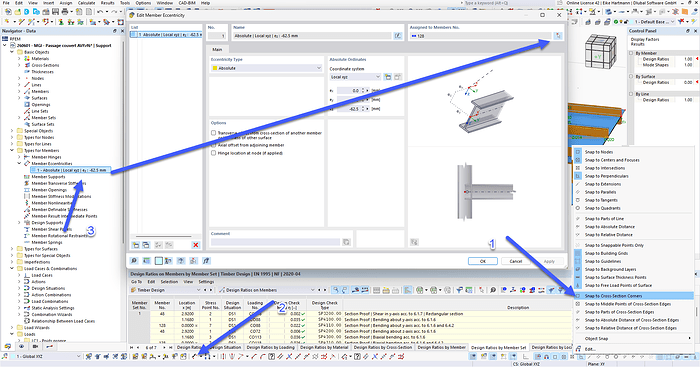The height and width of the screenshot is (367, 700).
Task: Click the new member line tool in bottom toolbar
Action: (x=195, y=356)
